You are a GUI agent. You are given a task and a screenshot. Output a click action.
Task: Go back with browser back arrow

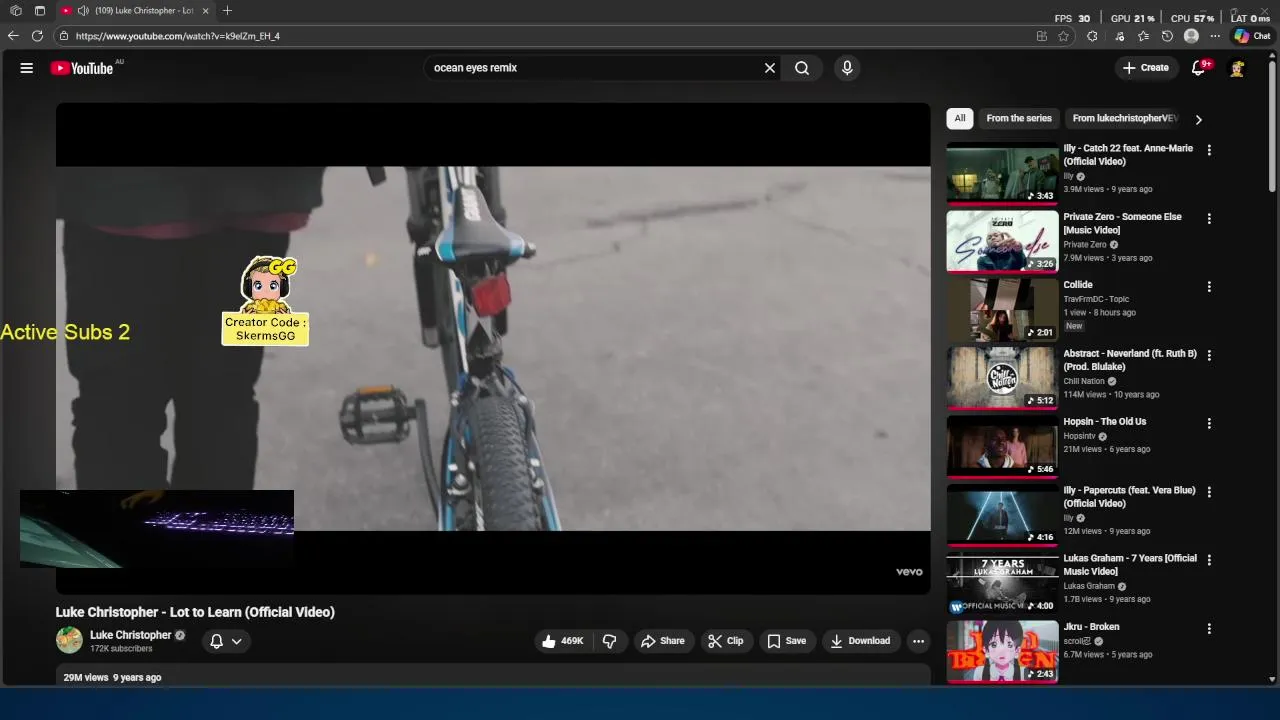point(13,36)
